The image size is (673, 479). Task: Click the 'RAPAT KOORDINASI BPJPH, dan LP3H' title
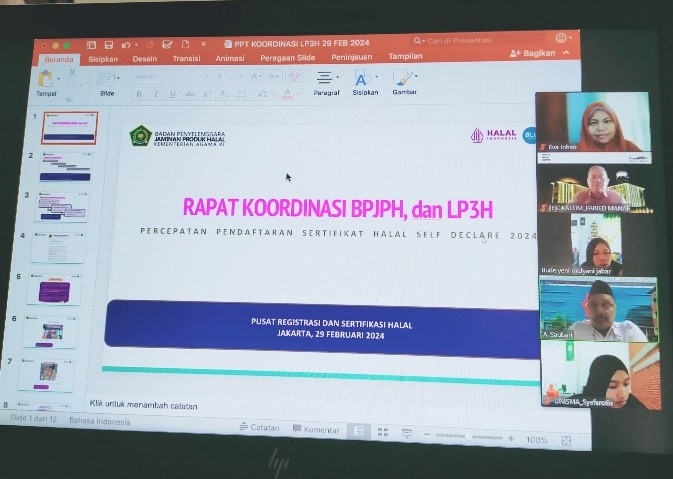click(x=338, y=208)
